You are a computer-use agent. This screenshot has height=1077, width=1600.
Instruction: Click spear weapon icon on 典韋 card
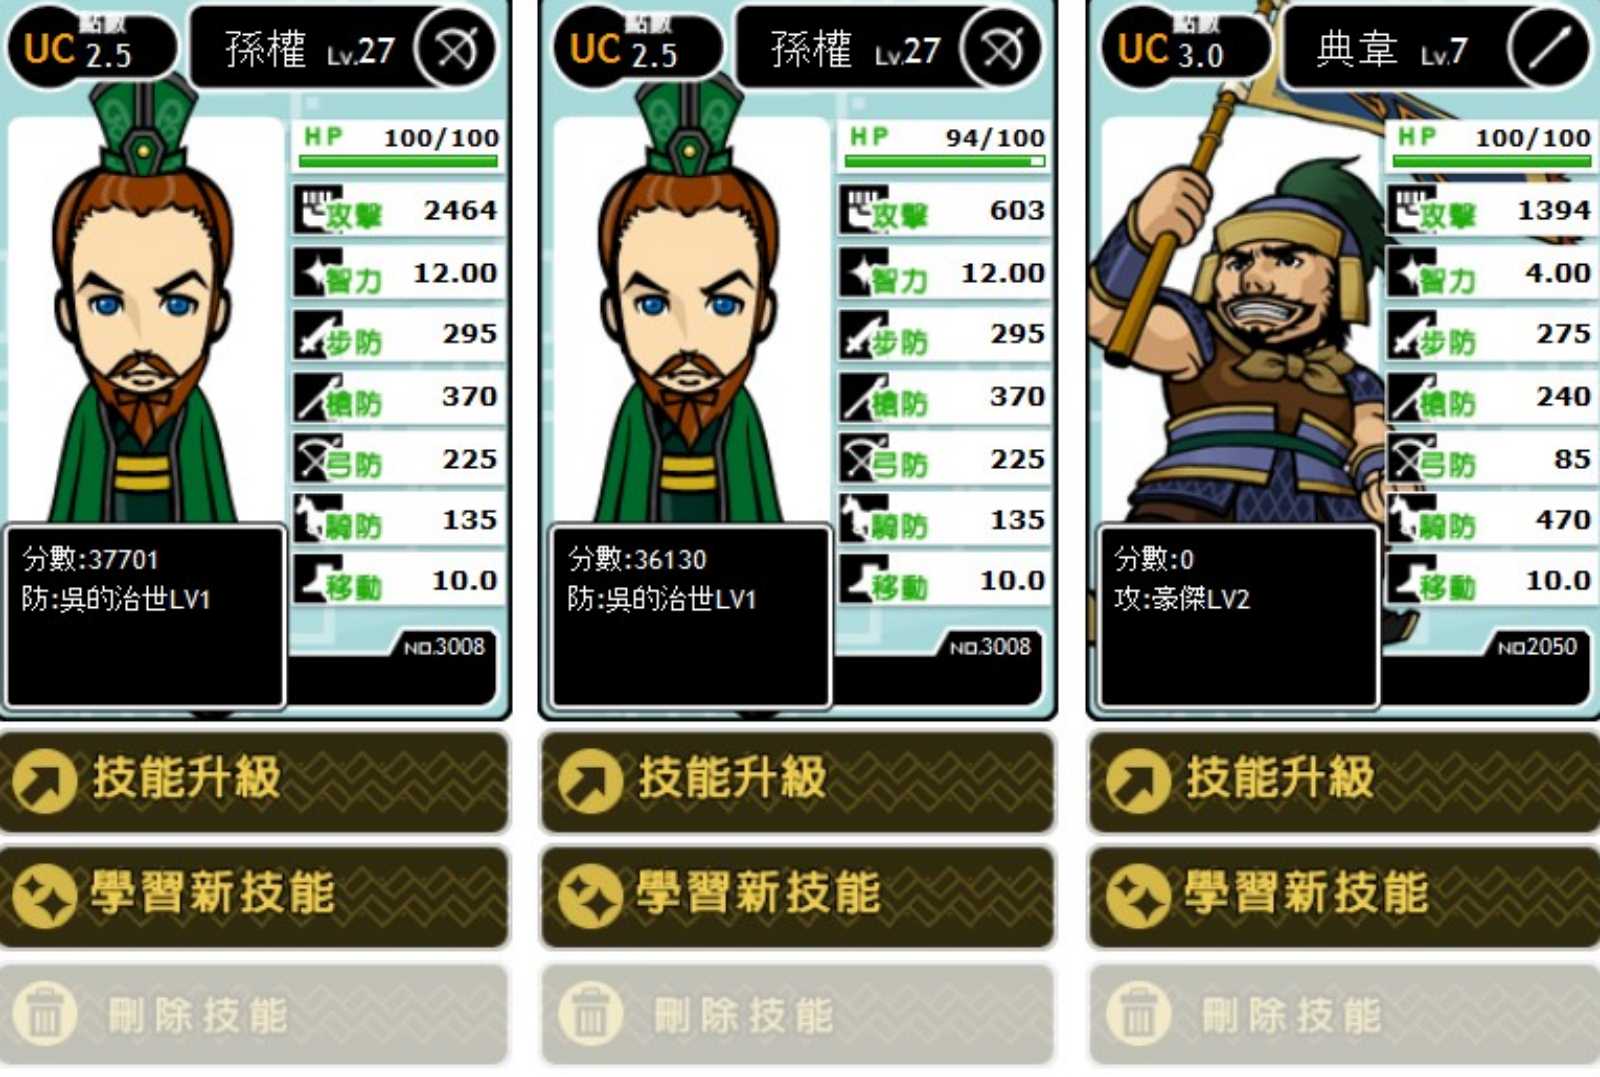(1548, 48)
